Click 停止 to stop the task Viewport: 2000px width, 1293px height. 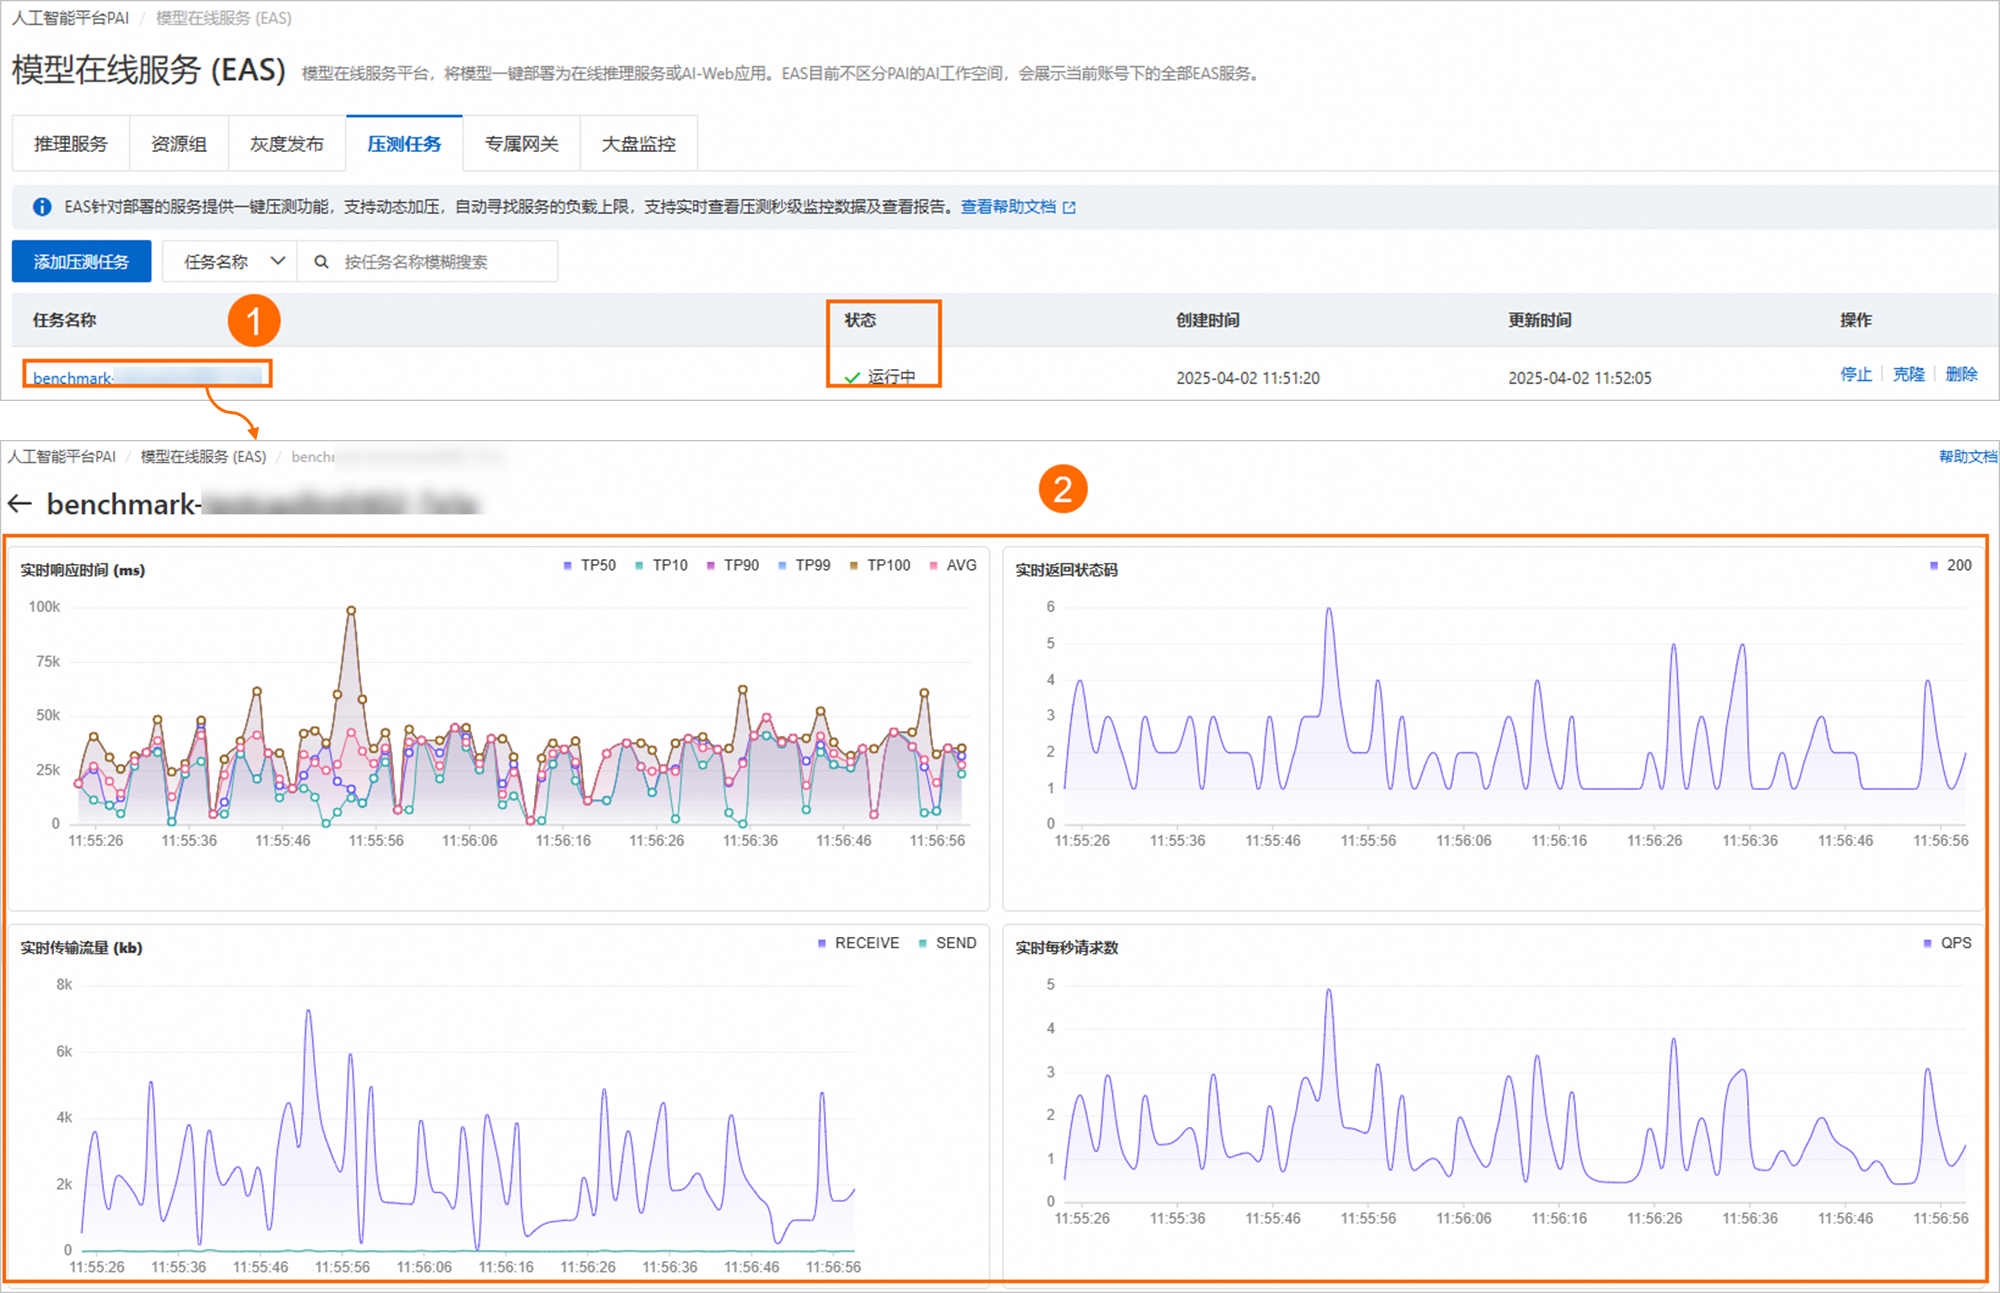pyautogui.click(x=1855, y=374)
